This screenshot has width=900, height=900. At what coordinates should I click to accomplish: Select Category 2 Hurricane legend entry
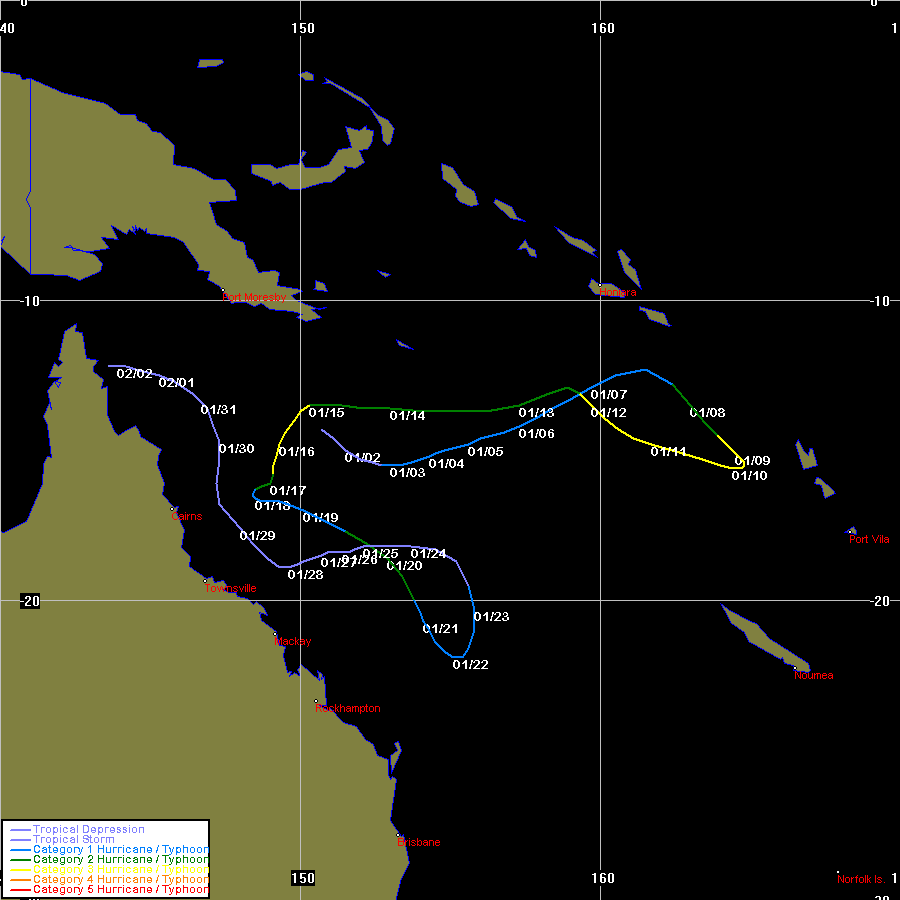coord(120,859)
